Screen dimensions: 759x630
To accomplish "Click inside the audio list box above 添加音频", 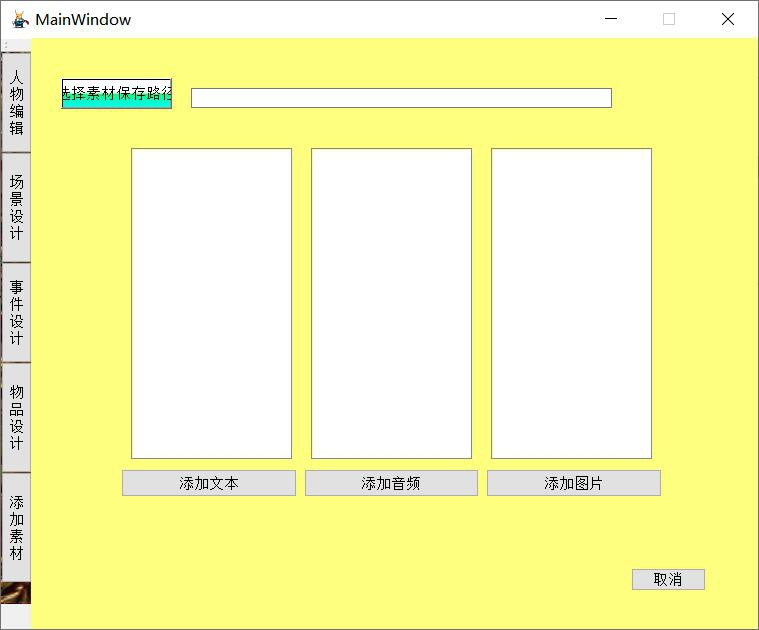I will [x=392, y=303].
